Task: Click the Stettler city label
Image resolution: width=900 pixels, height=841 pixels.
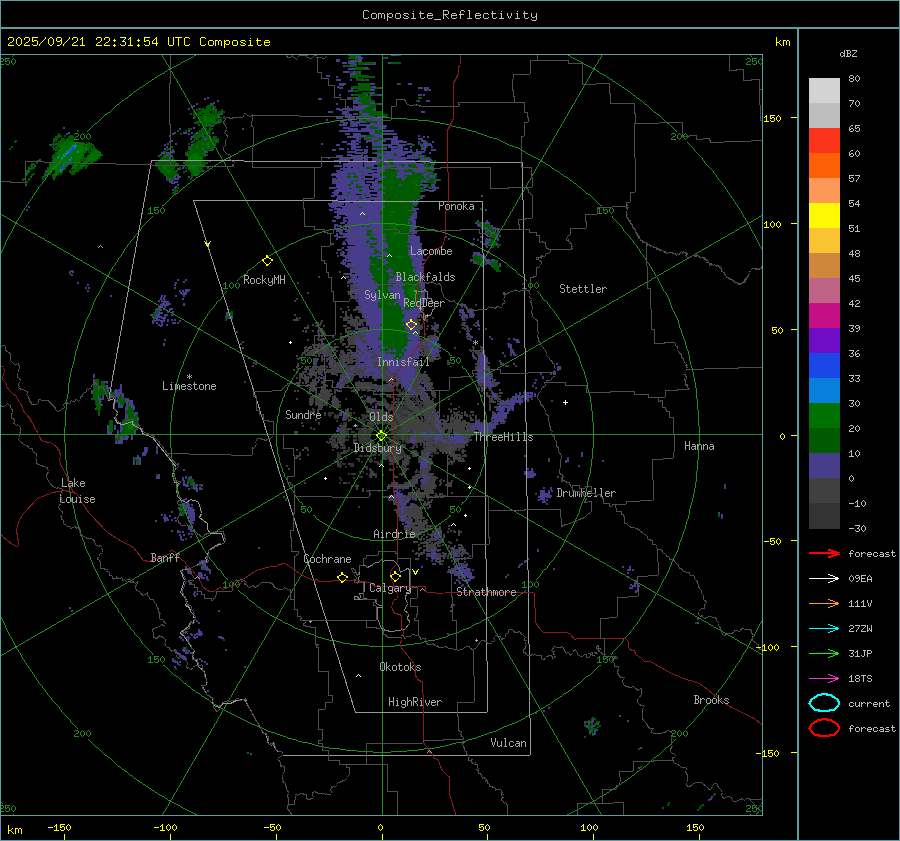Action: click(x=583, y=289)
